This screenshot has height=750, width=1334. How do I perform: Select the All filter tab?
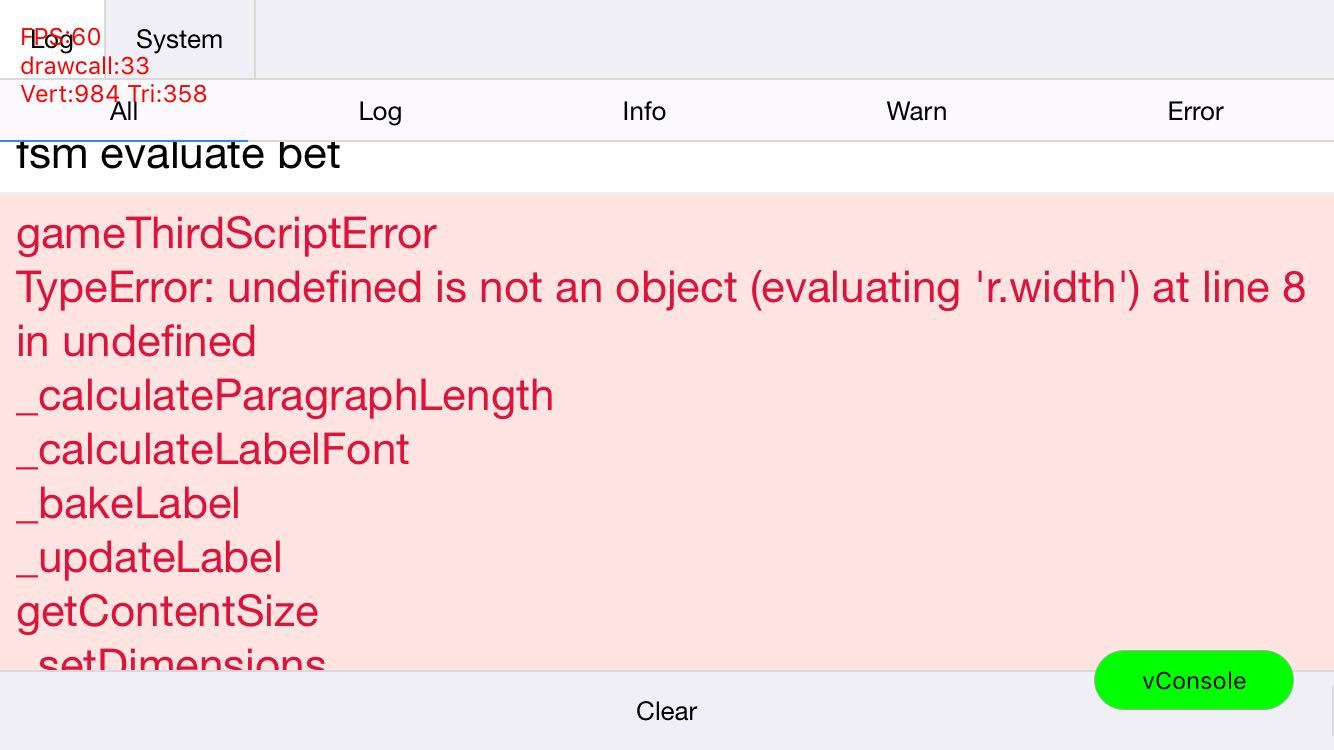(123, 111)
